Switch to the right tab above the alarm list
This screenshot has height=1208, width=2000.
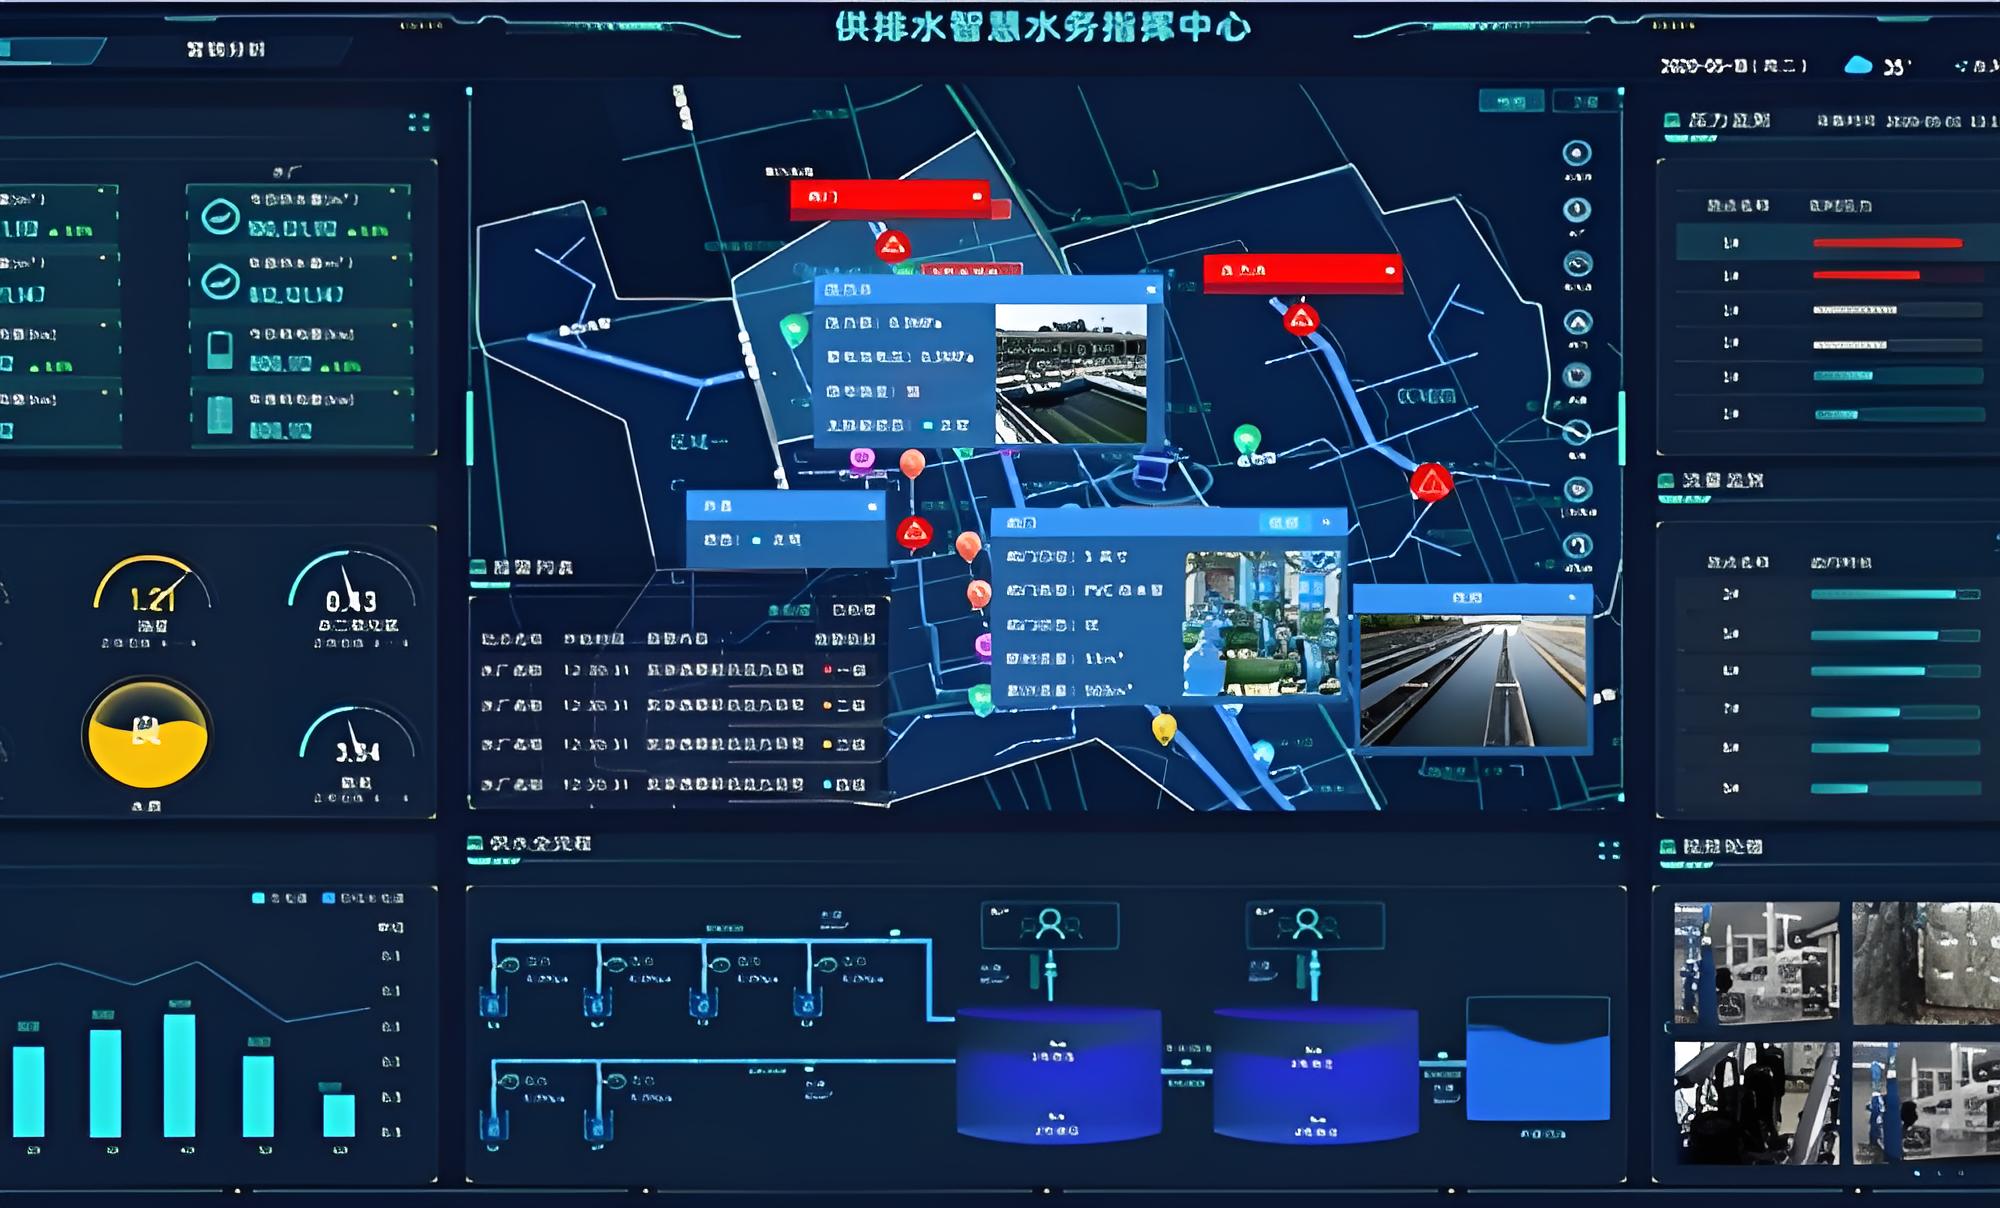pos(854,609)
